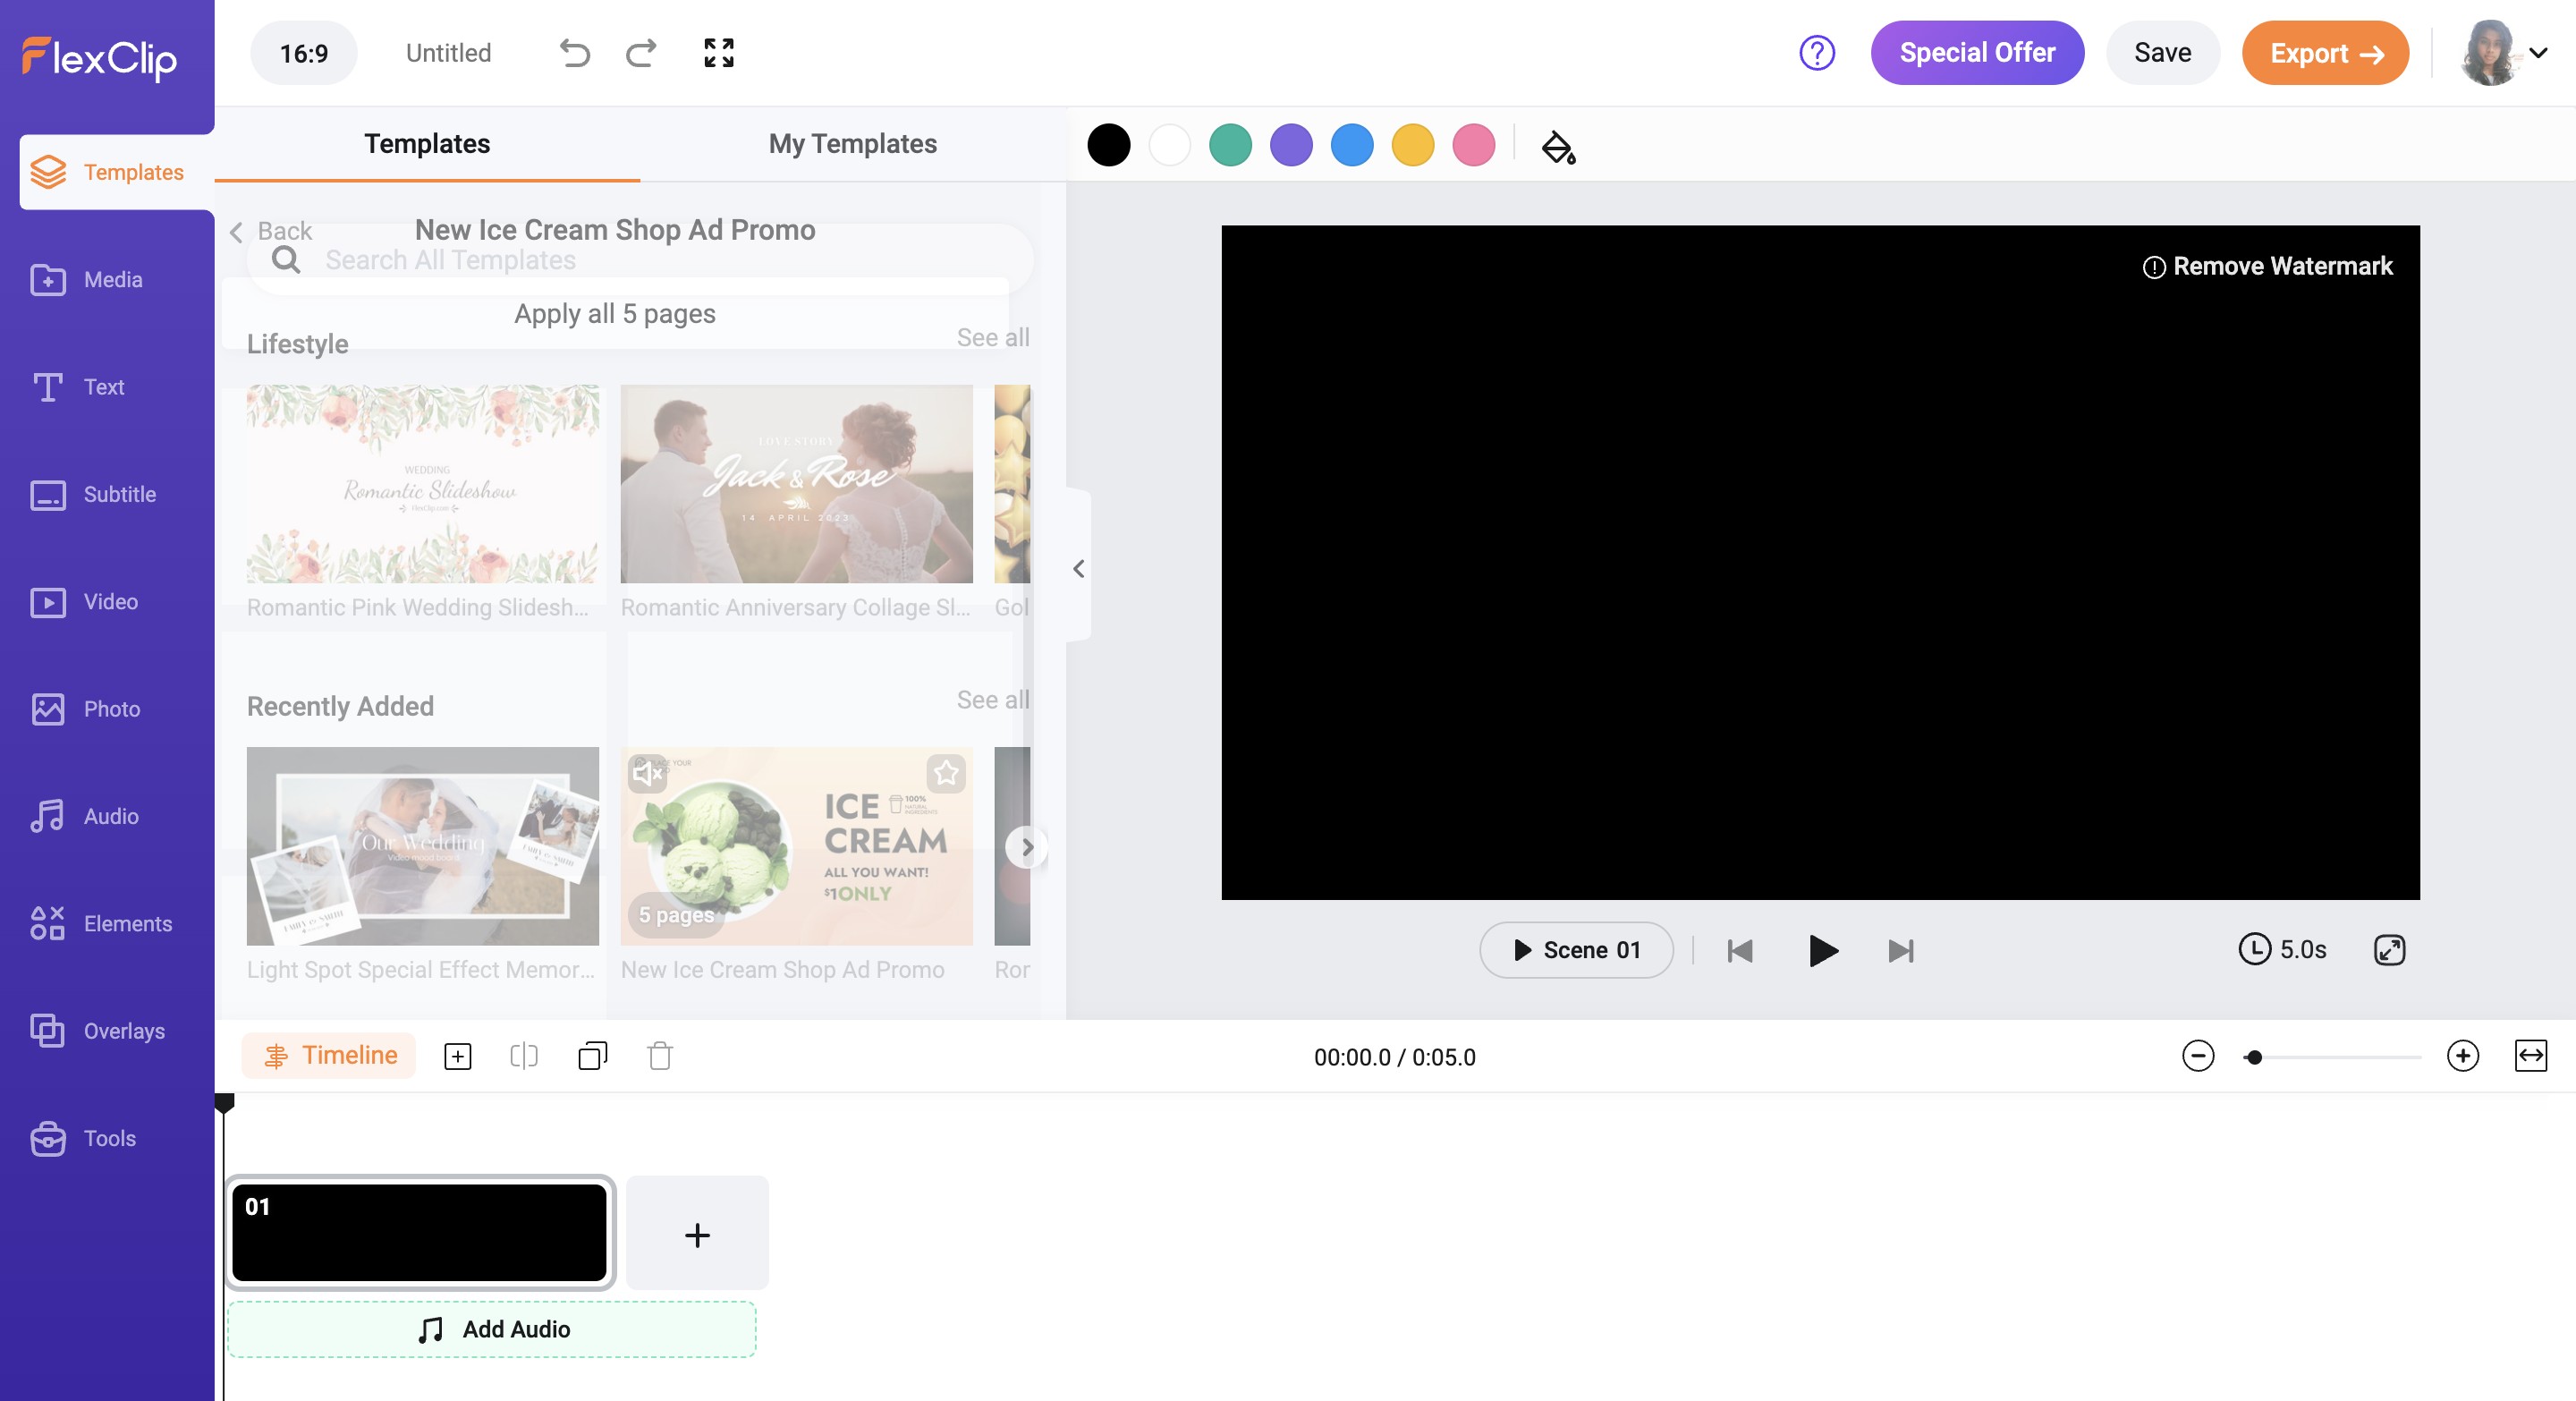
Task: Open the paint bucket background fill
Action: [1557, 147]
